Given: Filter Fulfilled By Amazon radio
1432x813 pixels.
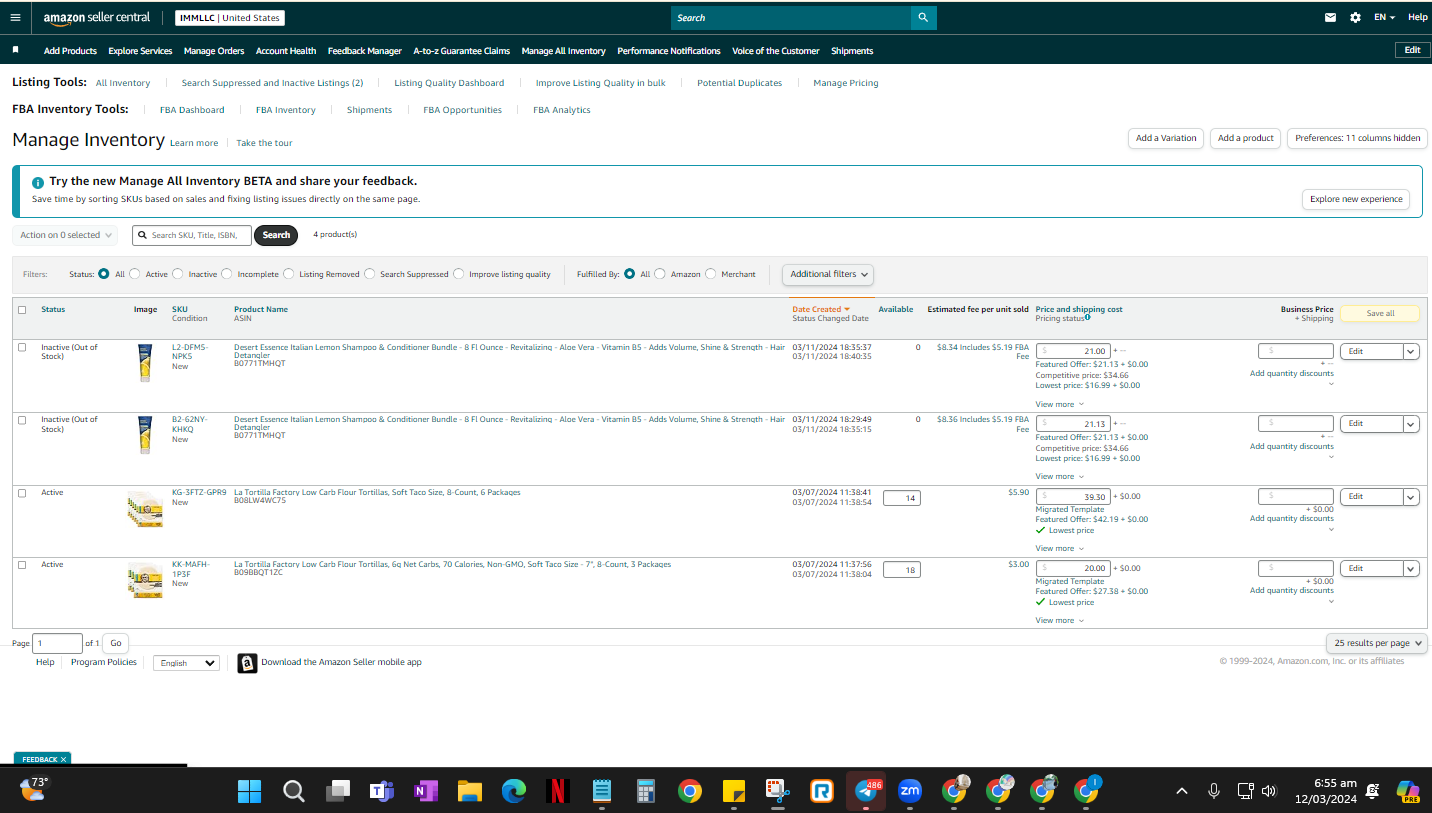Looking at the screenshot, I should pos(660,274).
